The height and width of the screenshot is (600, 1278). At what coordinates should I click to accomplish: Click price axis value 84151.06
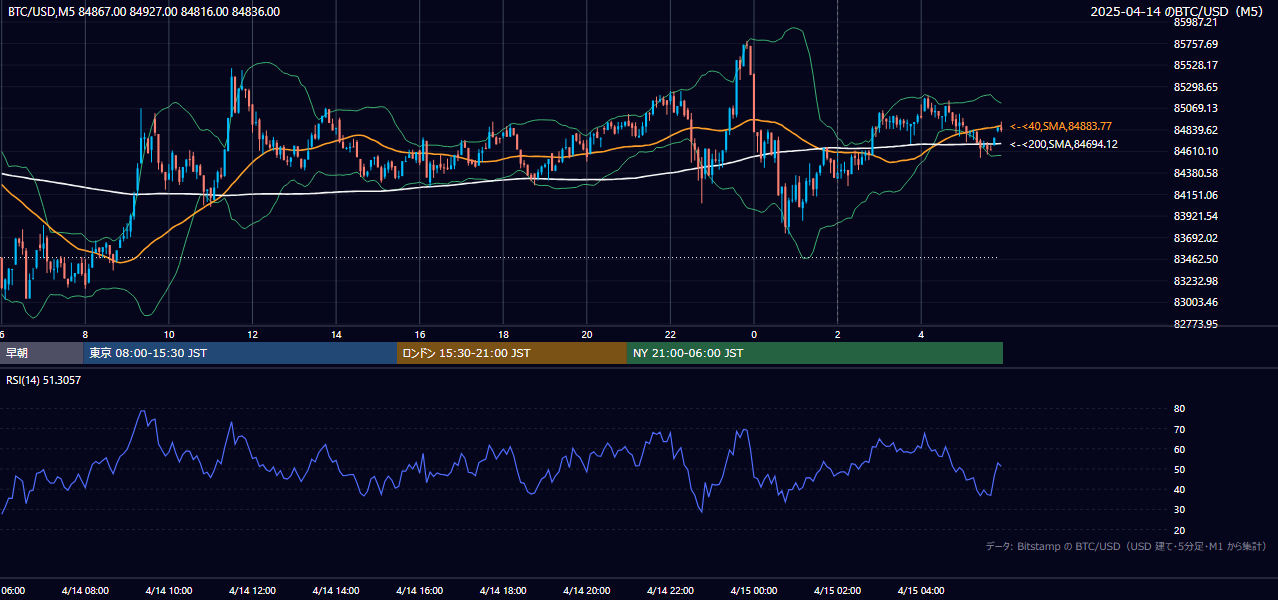(1195, 195)
